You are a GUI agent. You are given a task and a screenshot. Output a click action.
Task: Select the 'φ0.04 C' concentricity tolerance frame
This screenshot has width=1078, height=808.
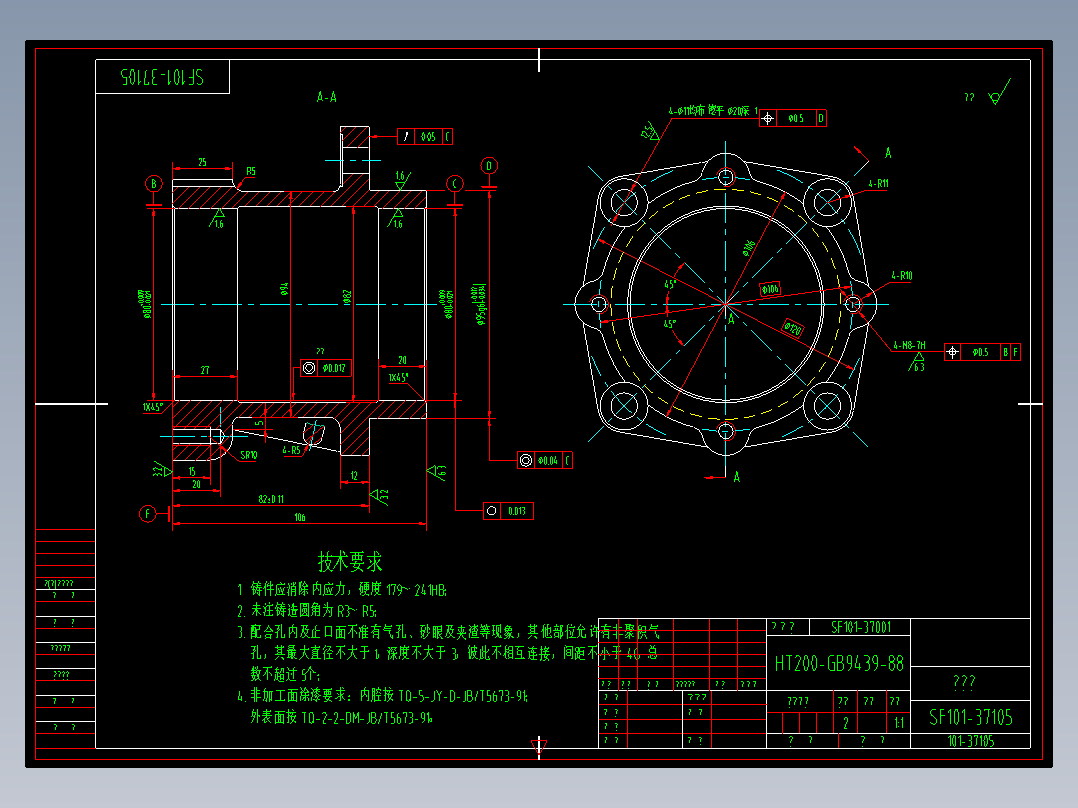coord(544,460)
